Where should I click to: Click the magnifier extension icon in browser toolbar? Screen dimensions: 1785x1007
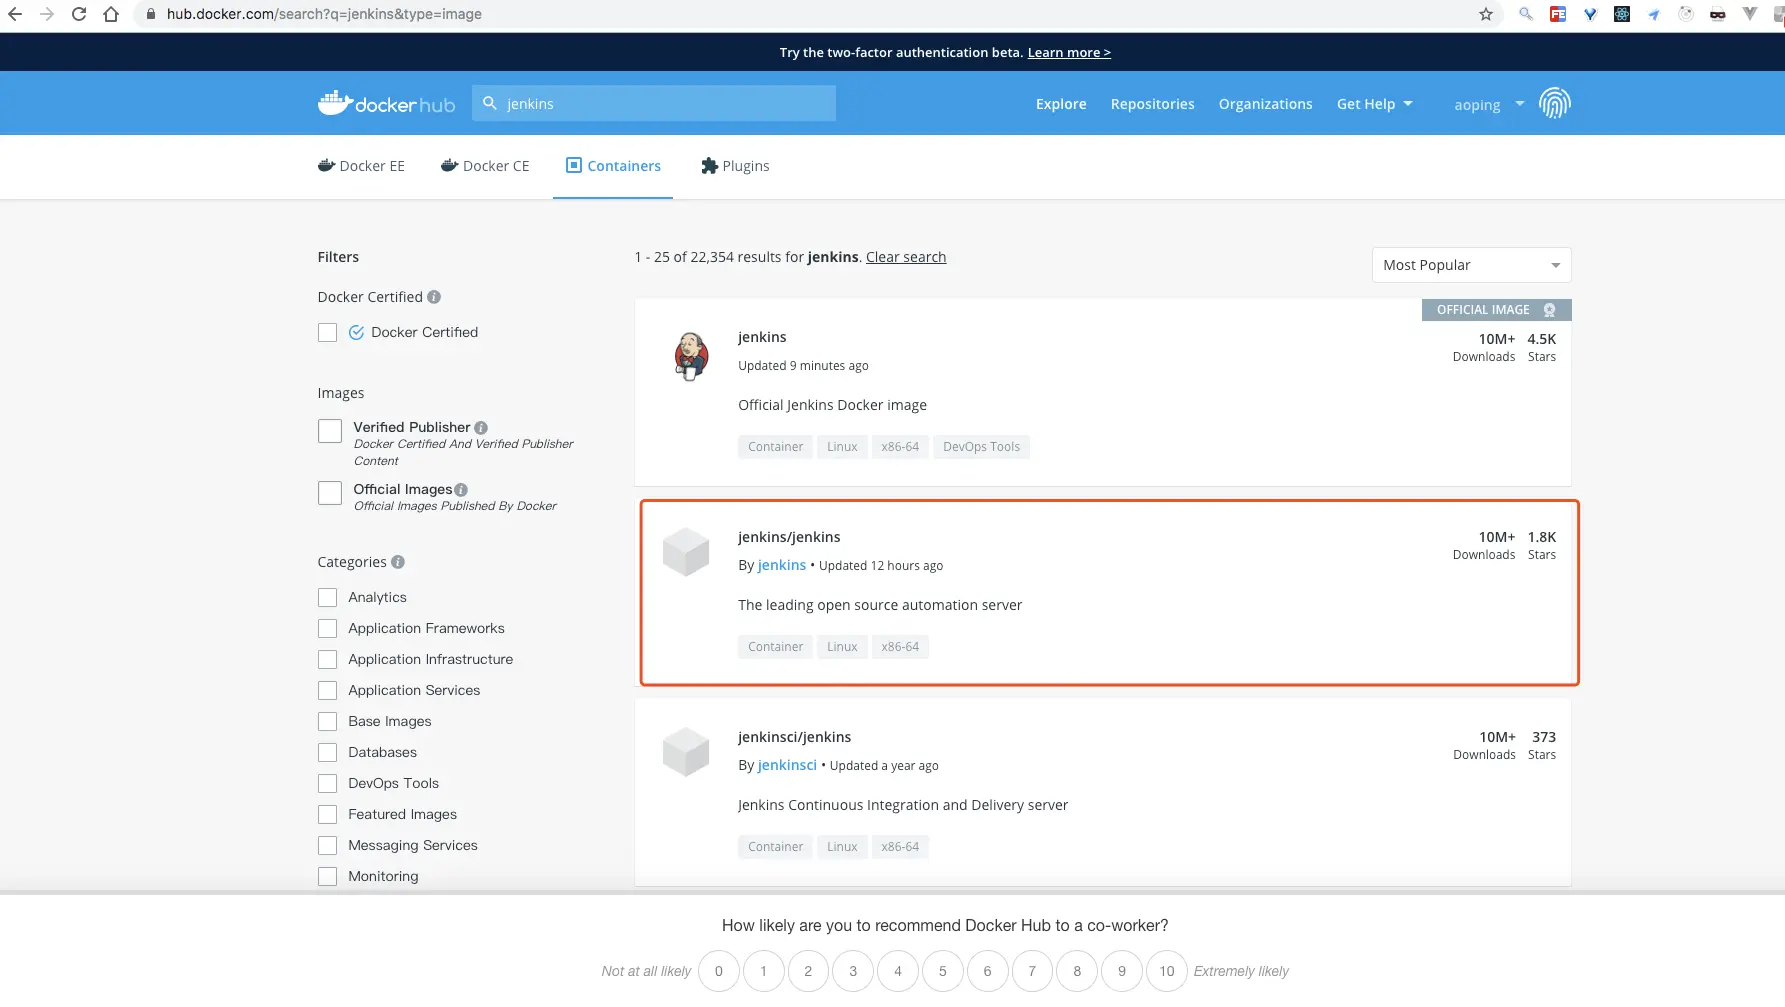(1525, 14)
